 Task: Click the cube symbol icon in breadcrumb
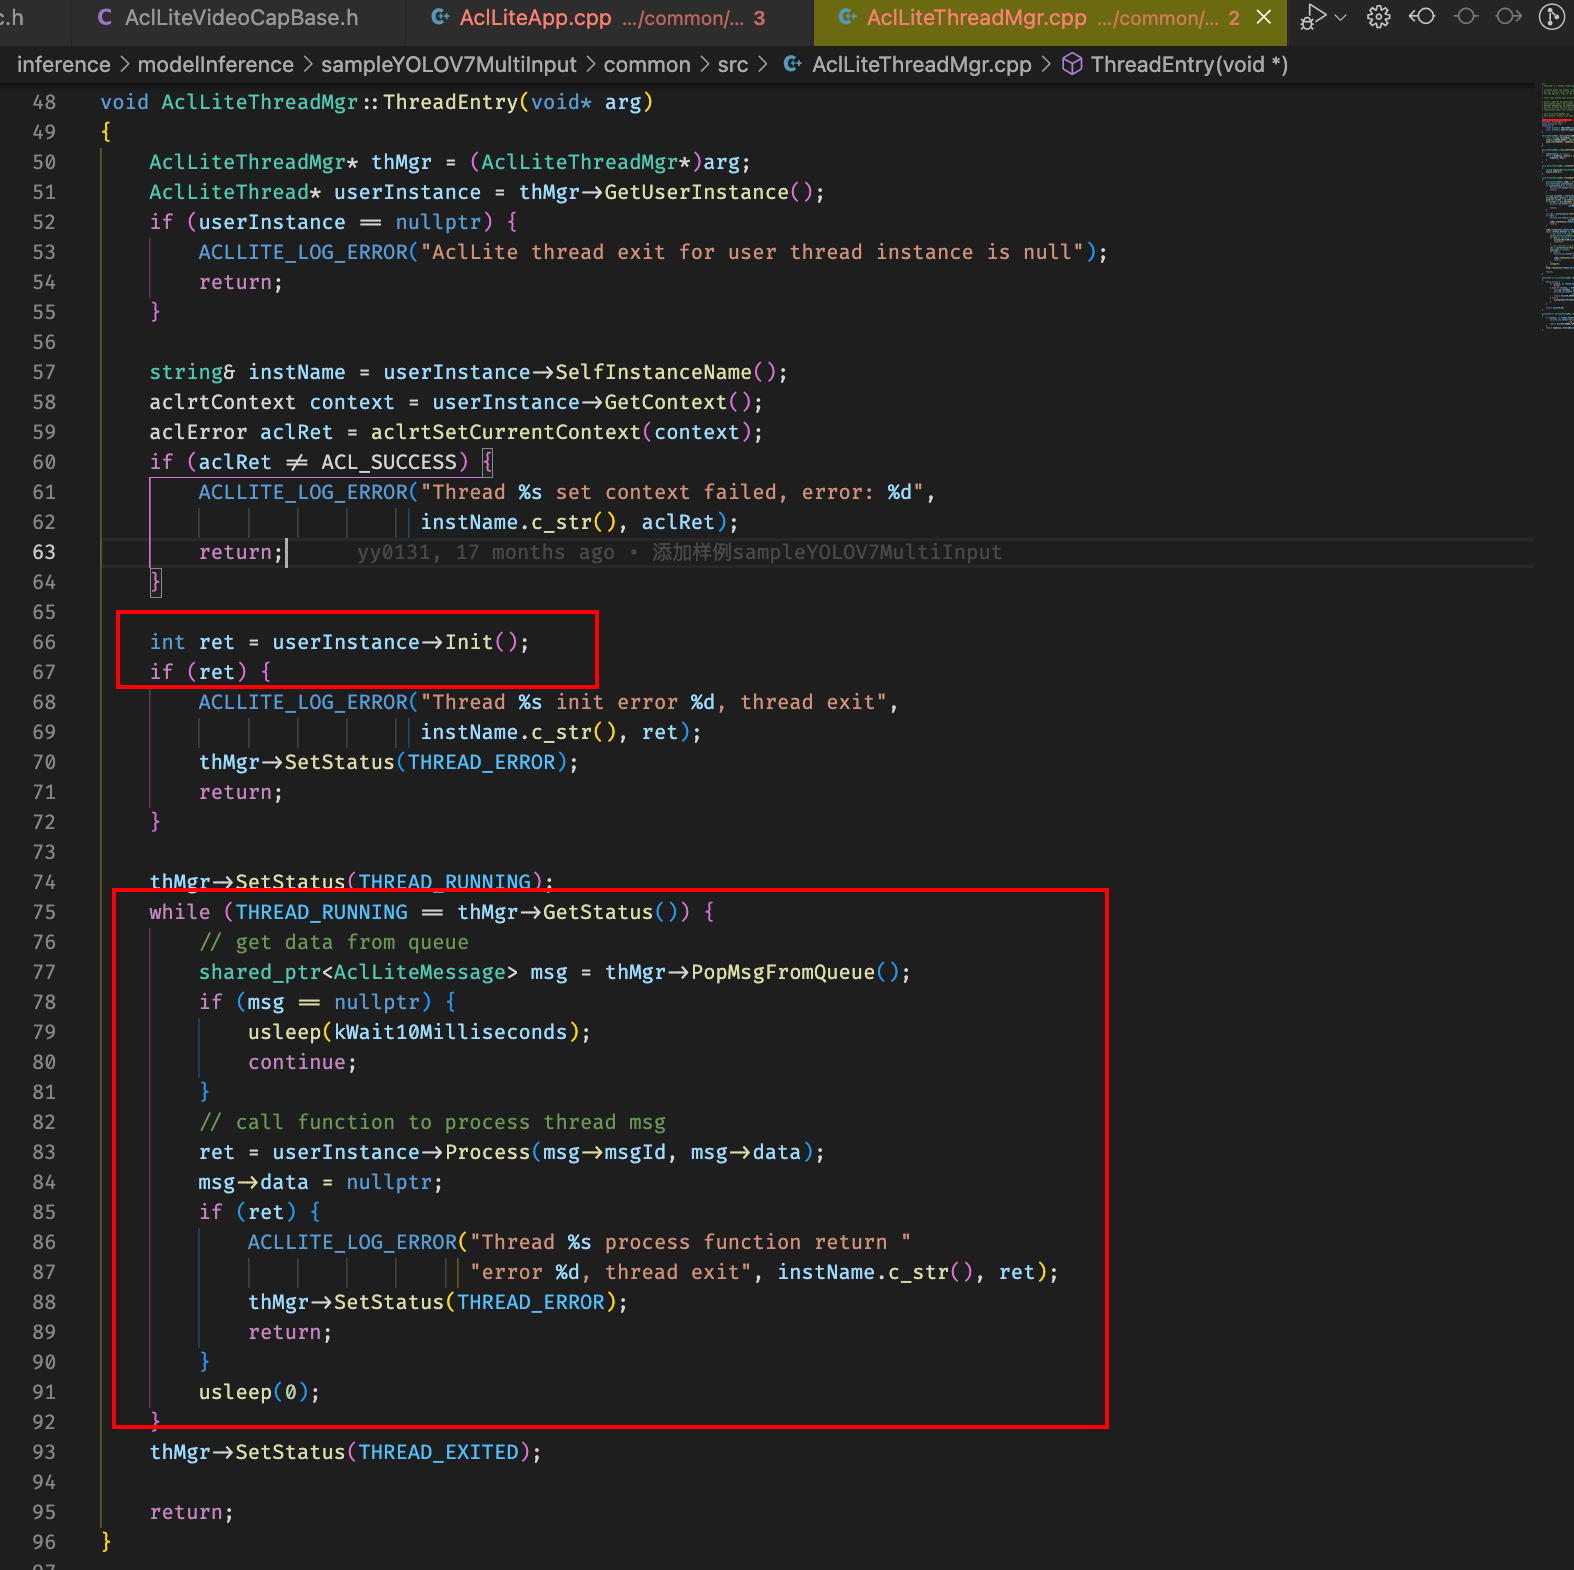coord(1072,65)
